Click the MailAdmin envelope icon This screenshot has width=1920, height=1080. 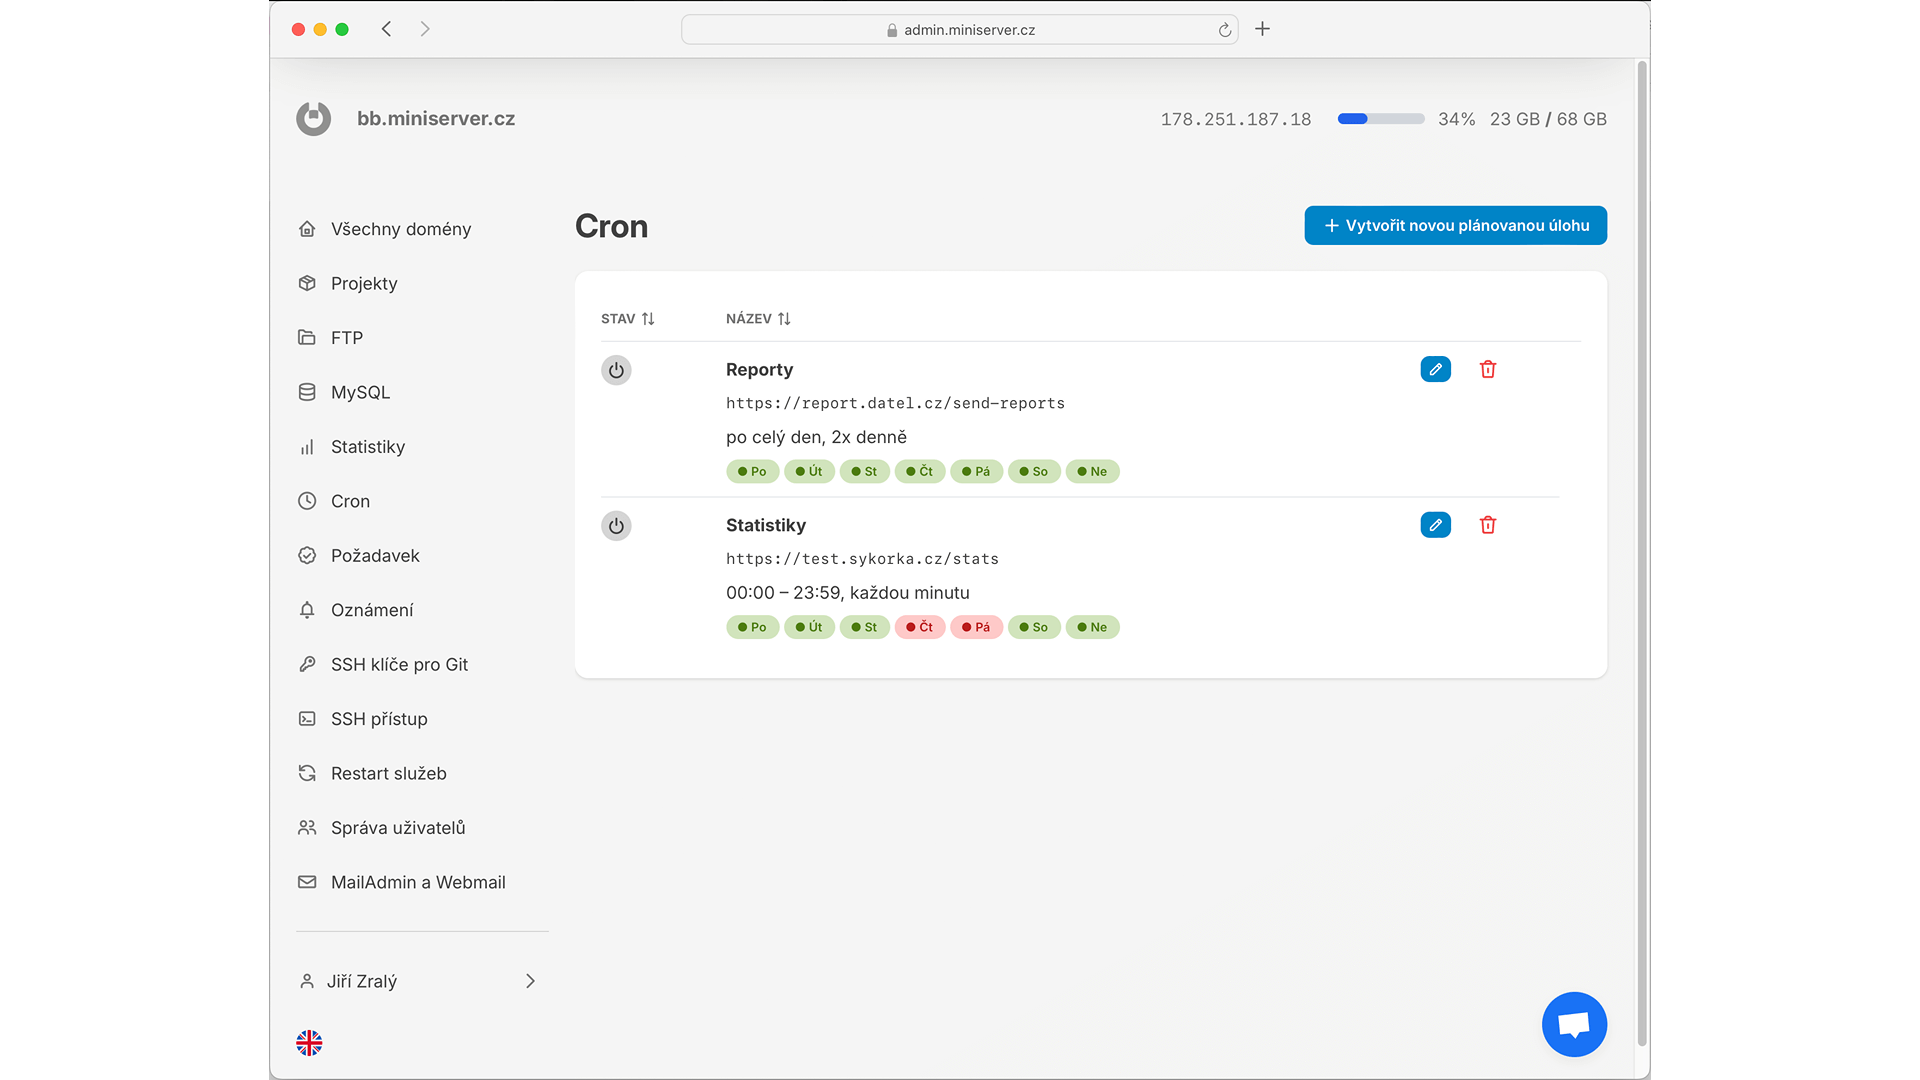[307, 882]
